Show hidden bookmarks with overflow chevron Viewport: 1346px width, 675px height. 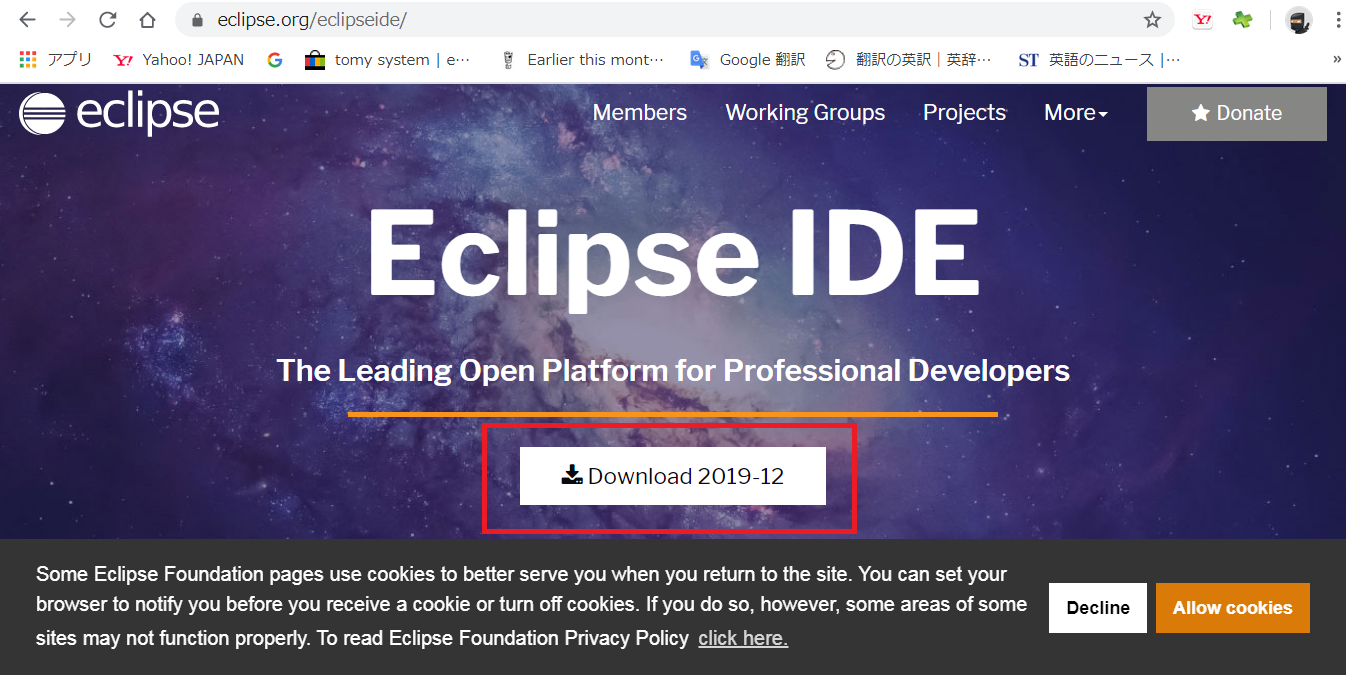click(x=1337, y=58)
